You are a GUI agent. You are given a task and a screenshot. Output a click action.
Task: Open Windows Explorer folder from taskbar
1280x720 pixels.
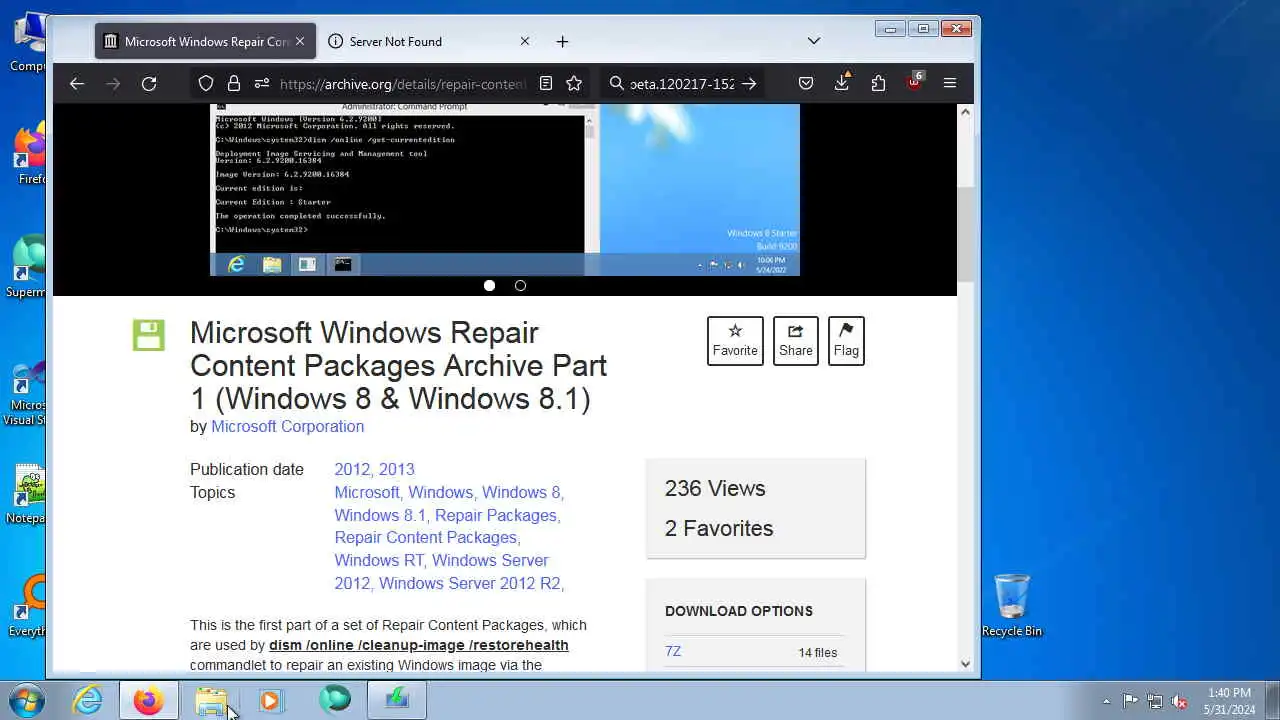[211, 700]
